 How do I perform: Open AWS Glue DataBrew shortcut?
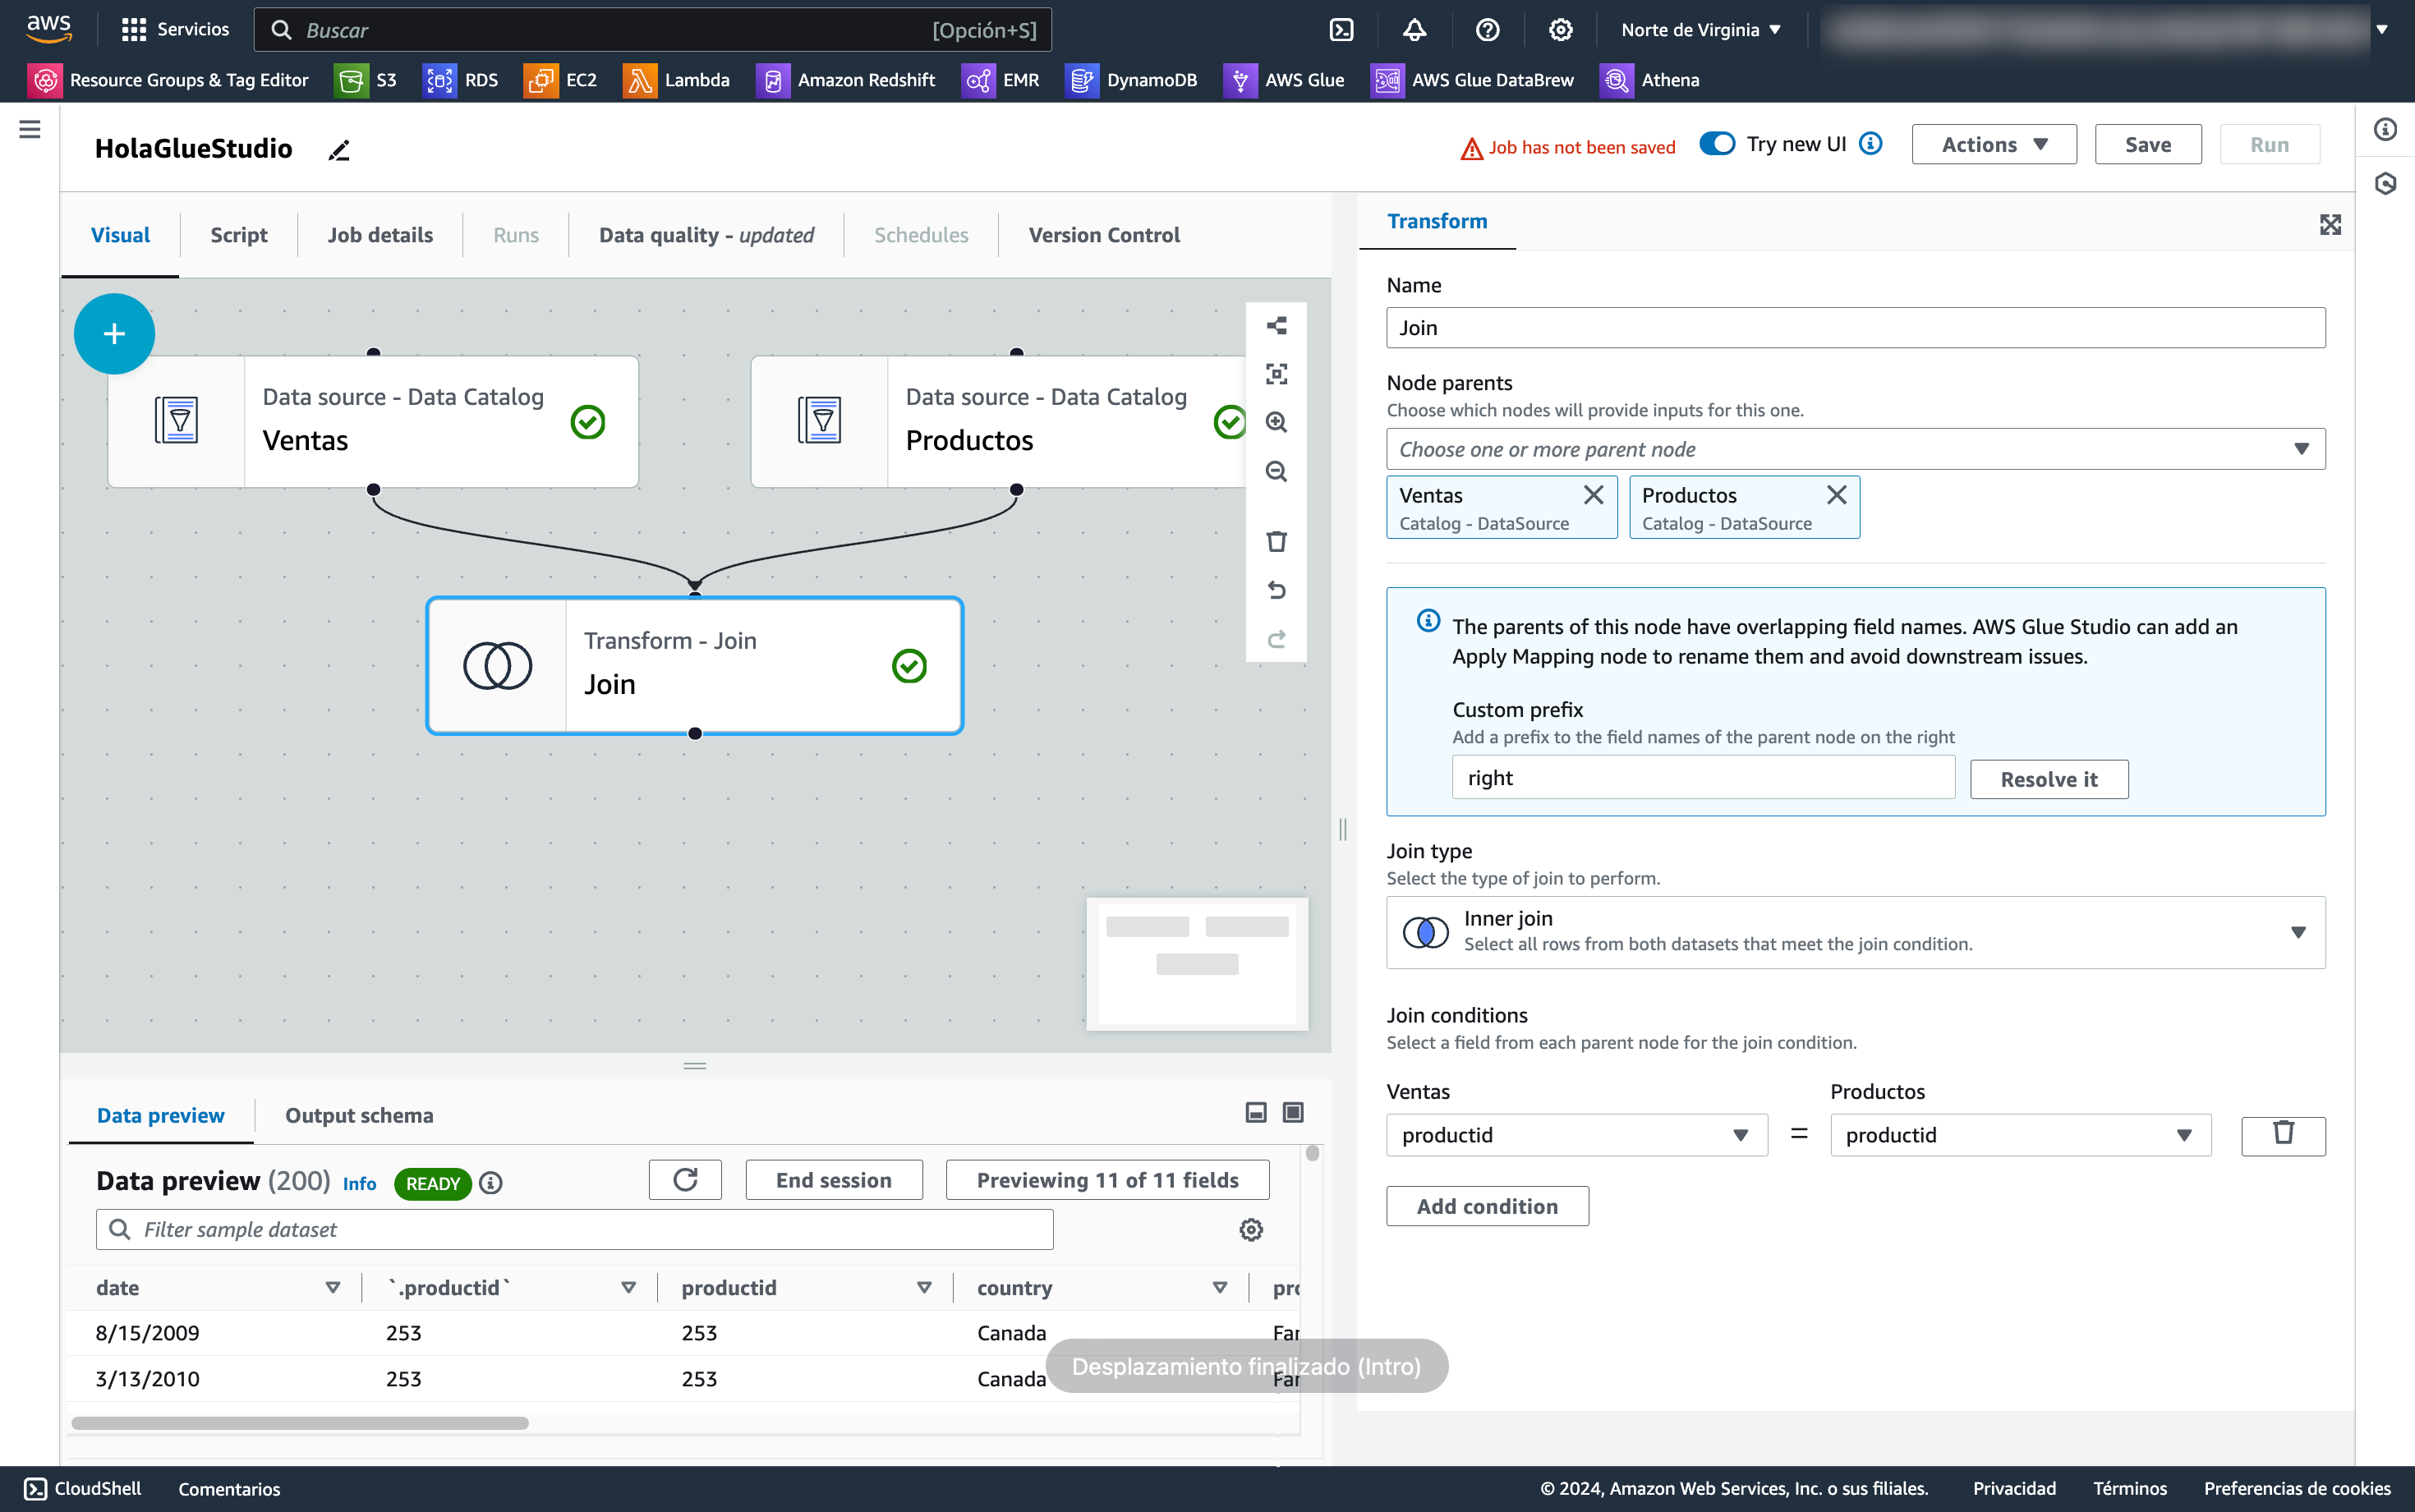[1472, 80]
